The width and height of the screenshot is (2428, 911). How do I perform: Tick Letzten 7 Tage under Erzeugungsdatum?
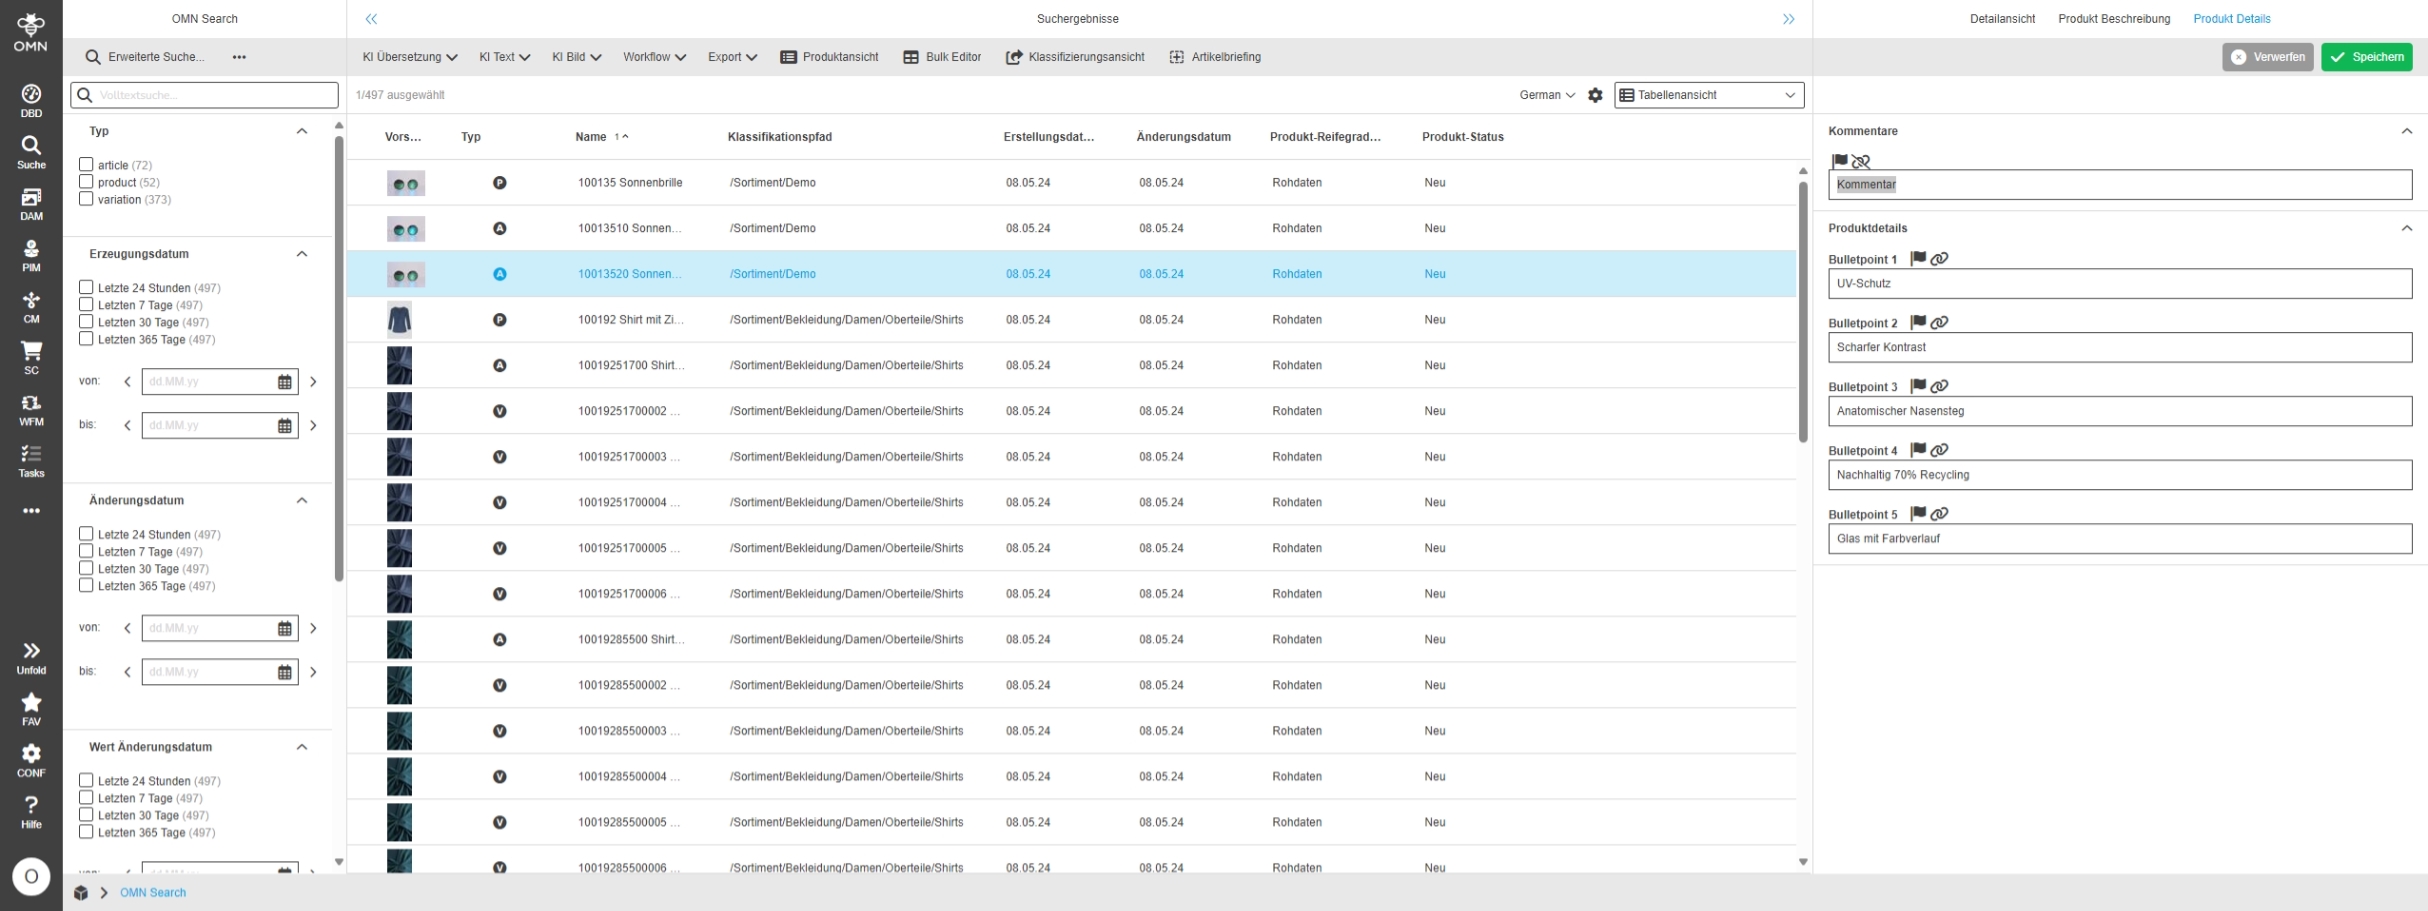[86, 305]
